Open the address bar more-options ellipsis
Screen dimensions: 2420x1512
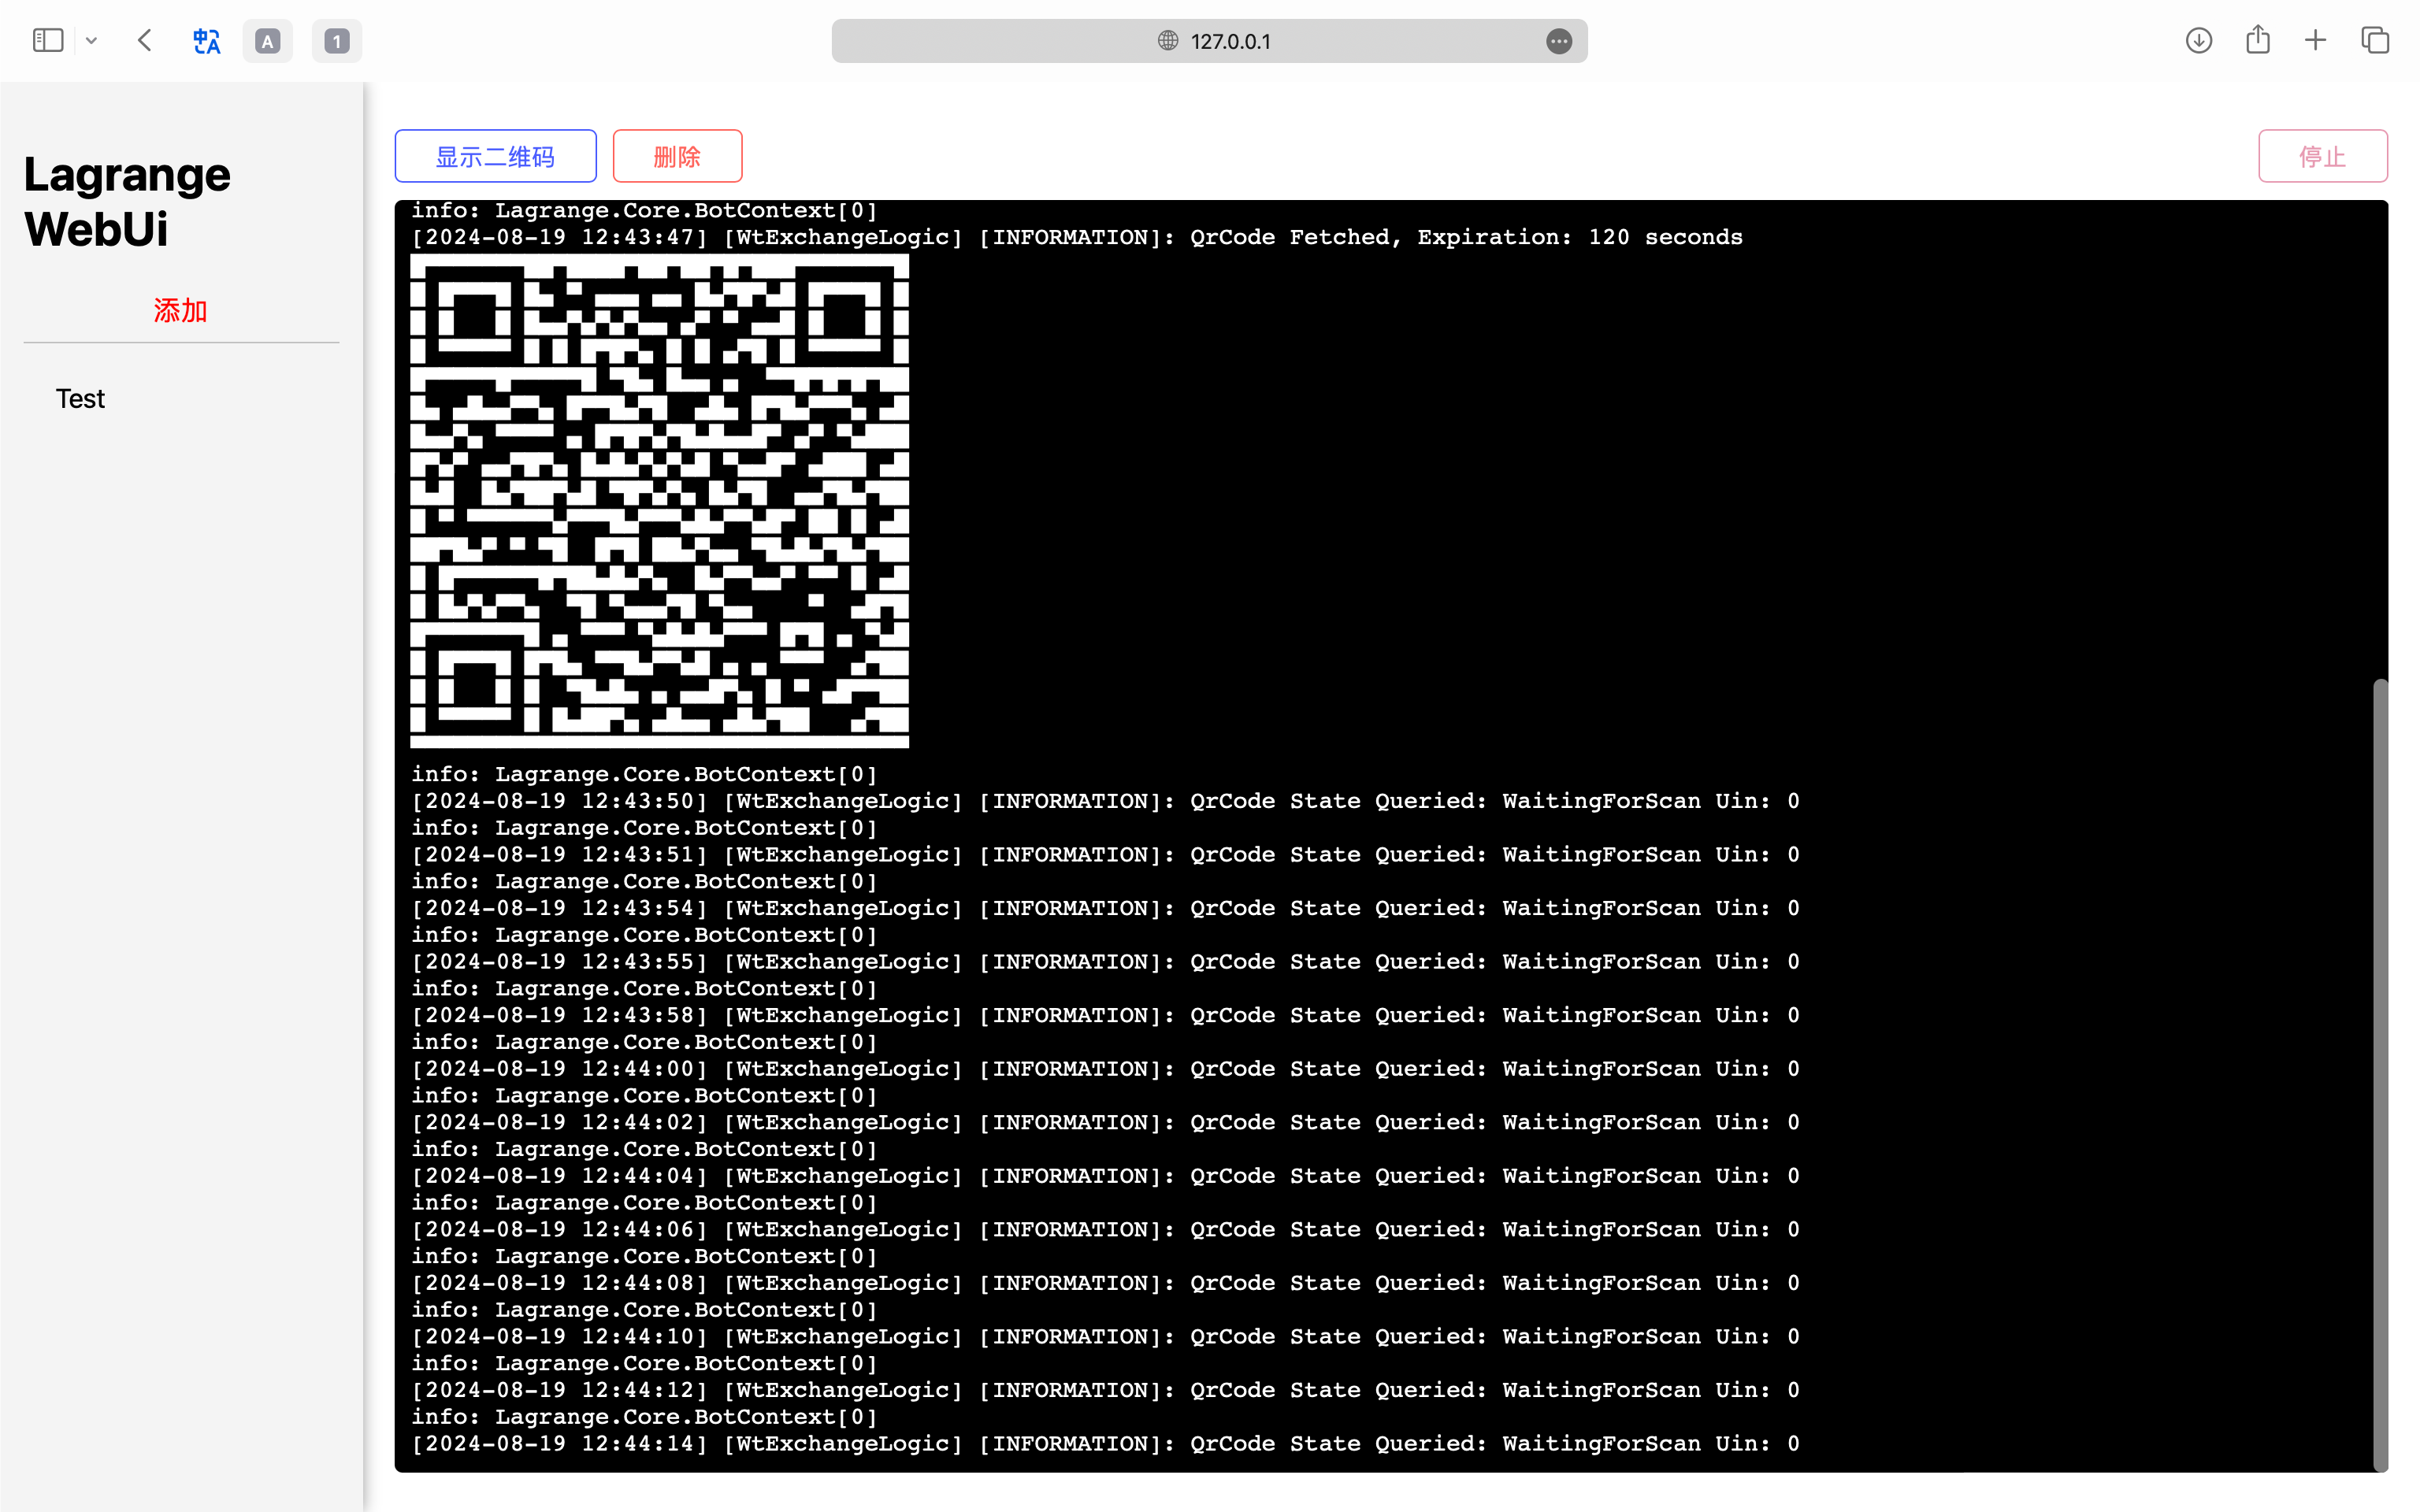pyautogui.click(x=1558, y=41)
